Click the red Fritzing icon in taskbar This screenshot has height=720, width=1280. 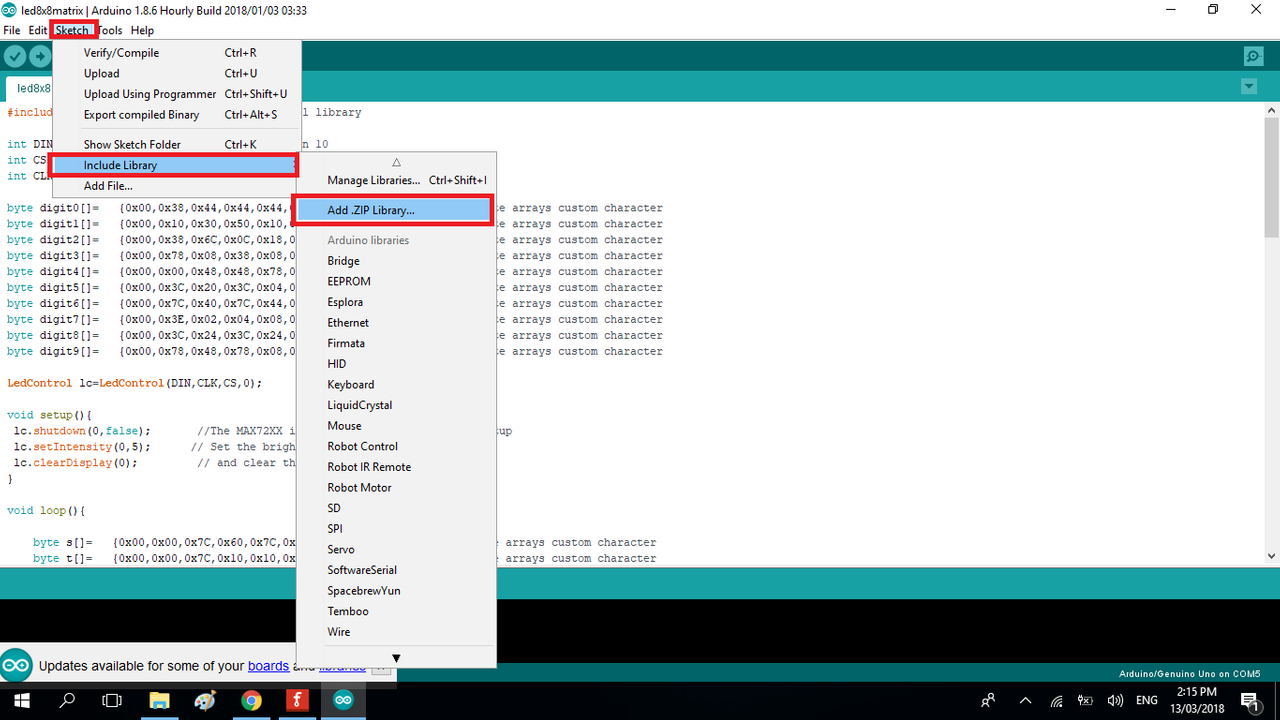(297, 700)
